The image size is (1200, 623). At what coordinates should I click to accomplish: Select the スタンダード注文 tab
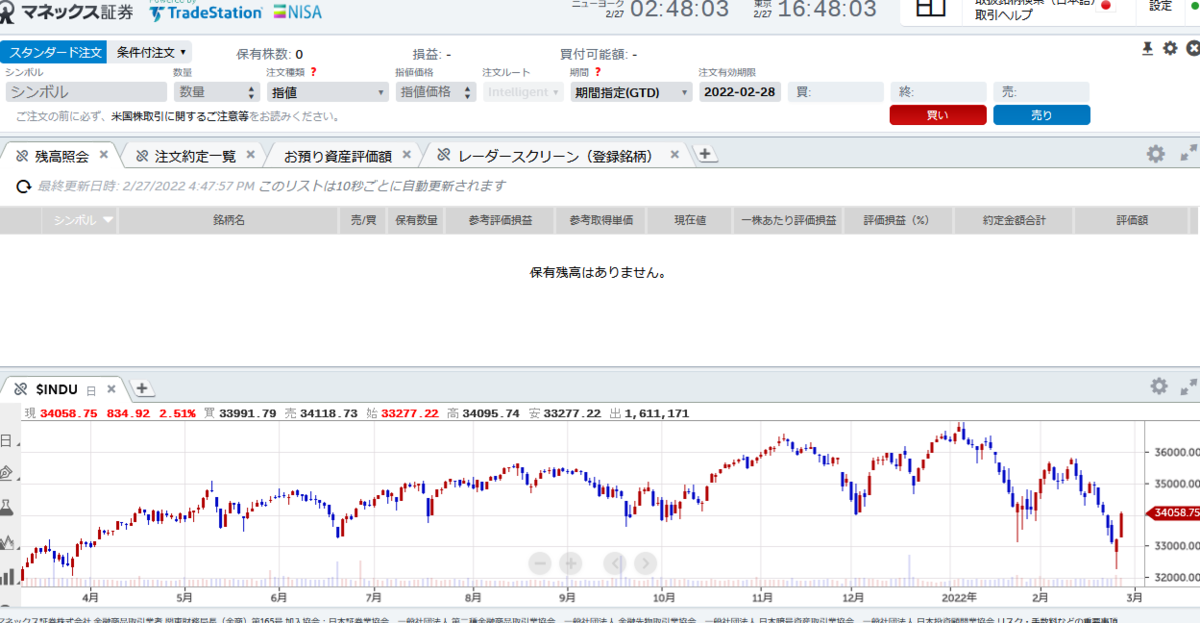[x=53, y=52]
